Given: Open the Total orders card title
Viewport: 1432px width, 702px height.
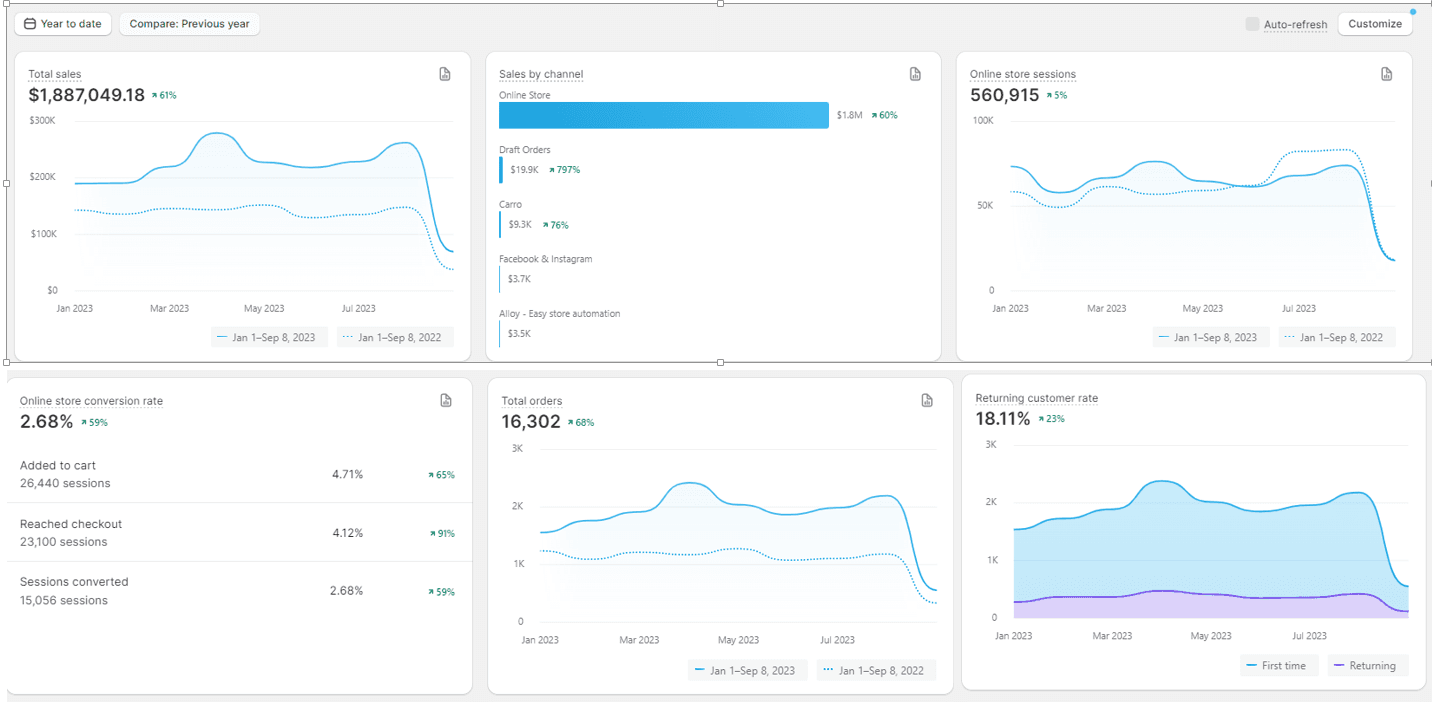Looking at the screenshot, I should tap(532, 401).
